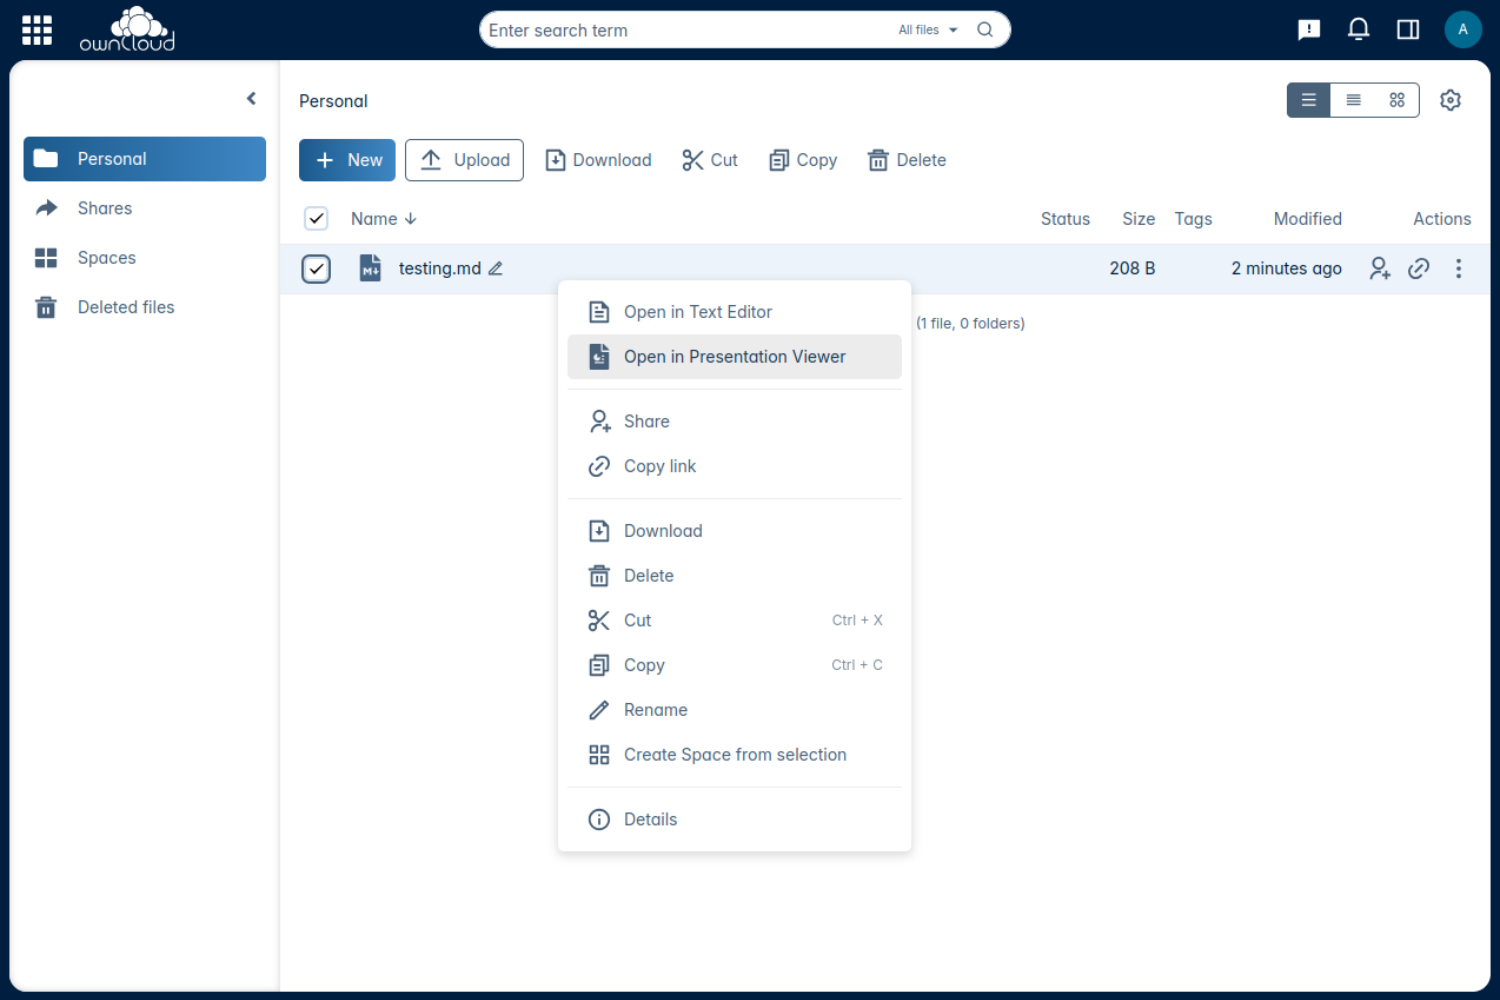Uncheck the testing.md row checkbox
Image resolution: width=1500 pixels, height=1000 pixels.
pos(316,269)
